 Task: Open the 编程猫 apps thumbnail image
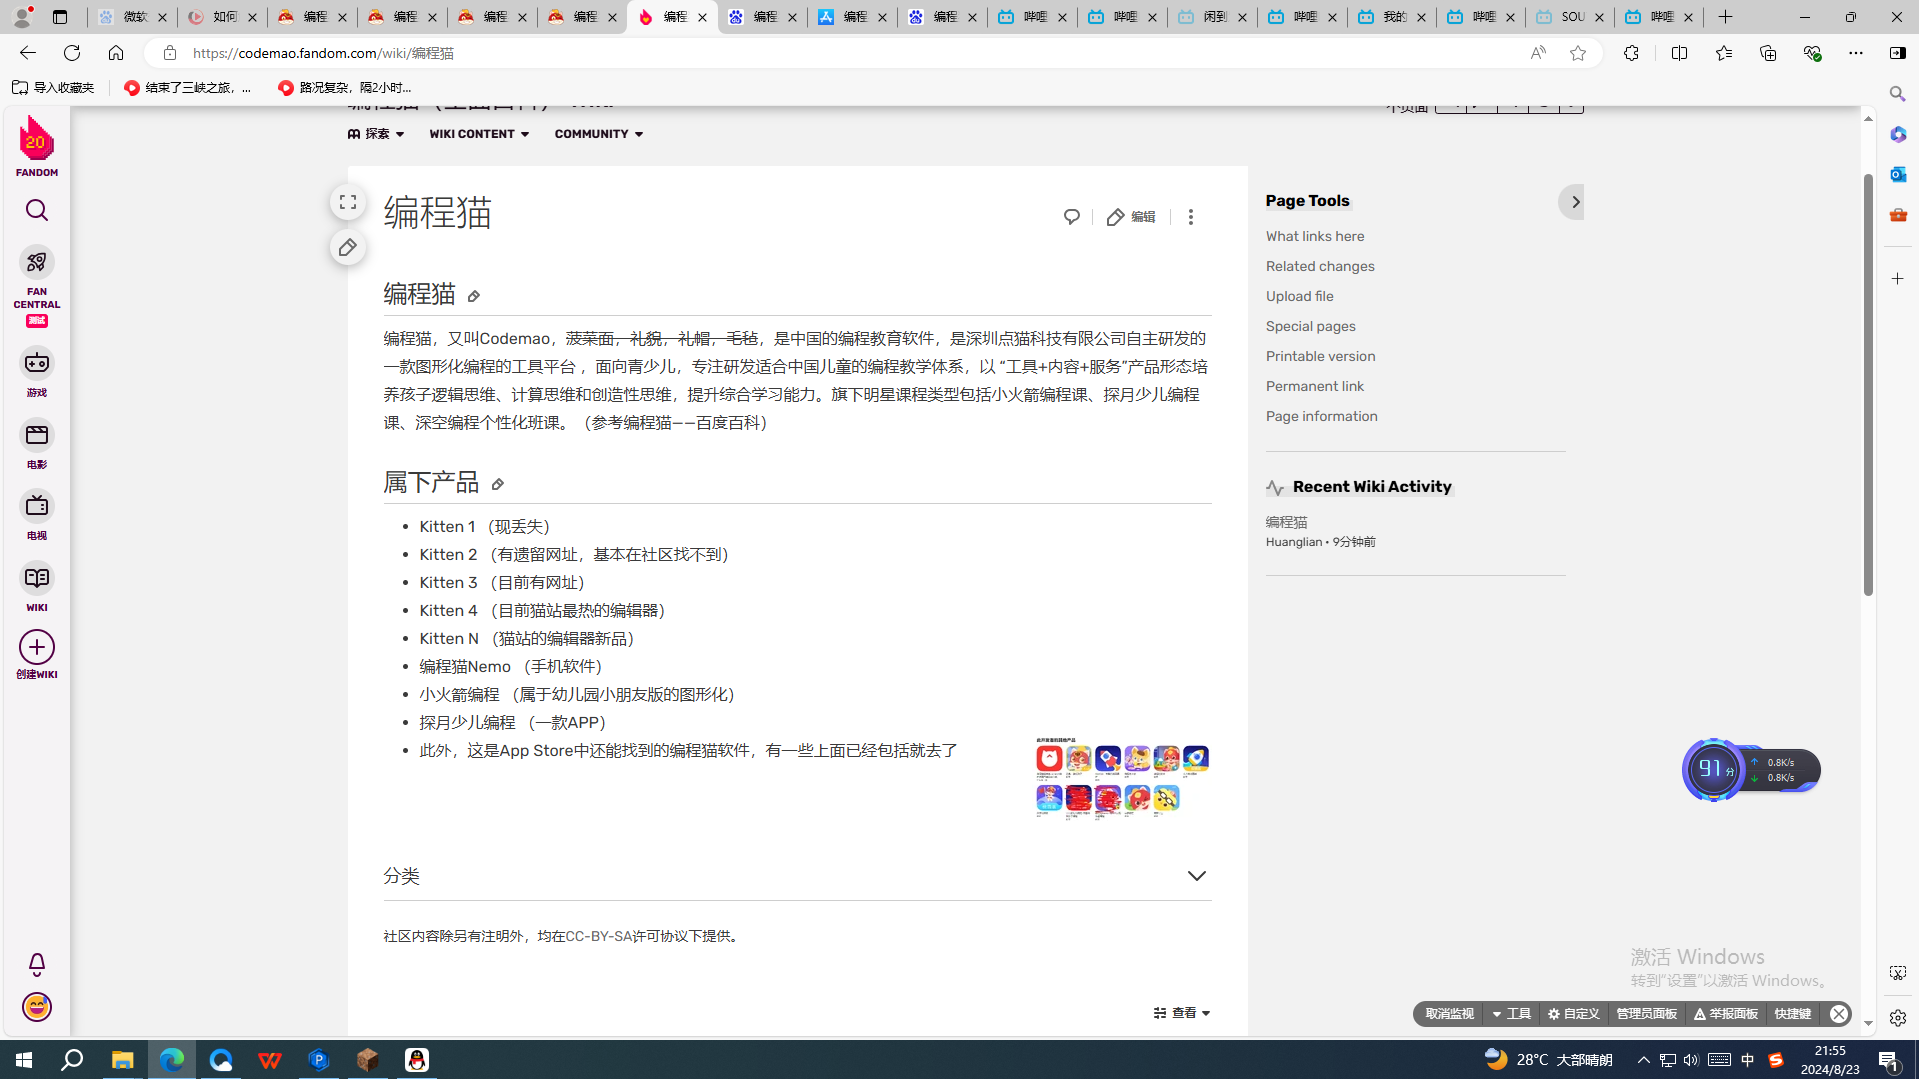pos(1122,778)
